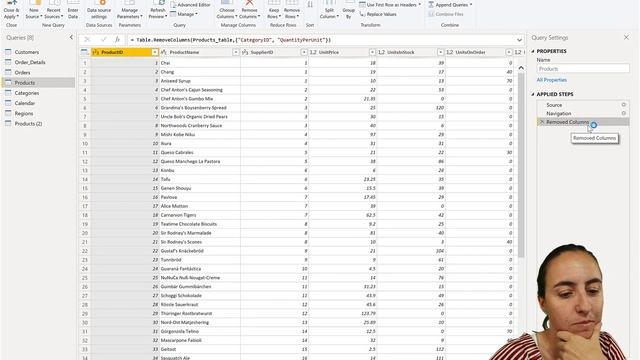This screenshot has height=360, width=640.
Task: Delete the Removed Columns step with the X icon
Action: (542, 122)
